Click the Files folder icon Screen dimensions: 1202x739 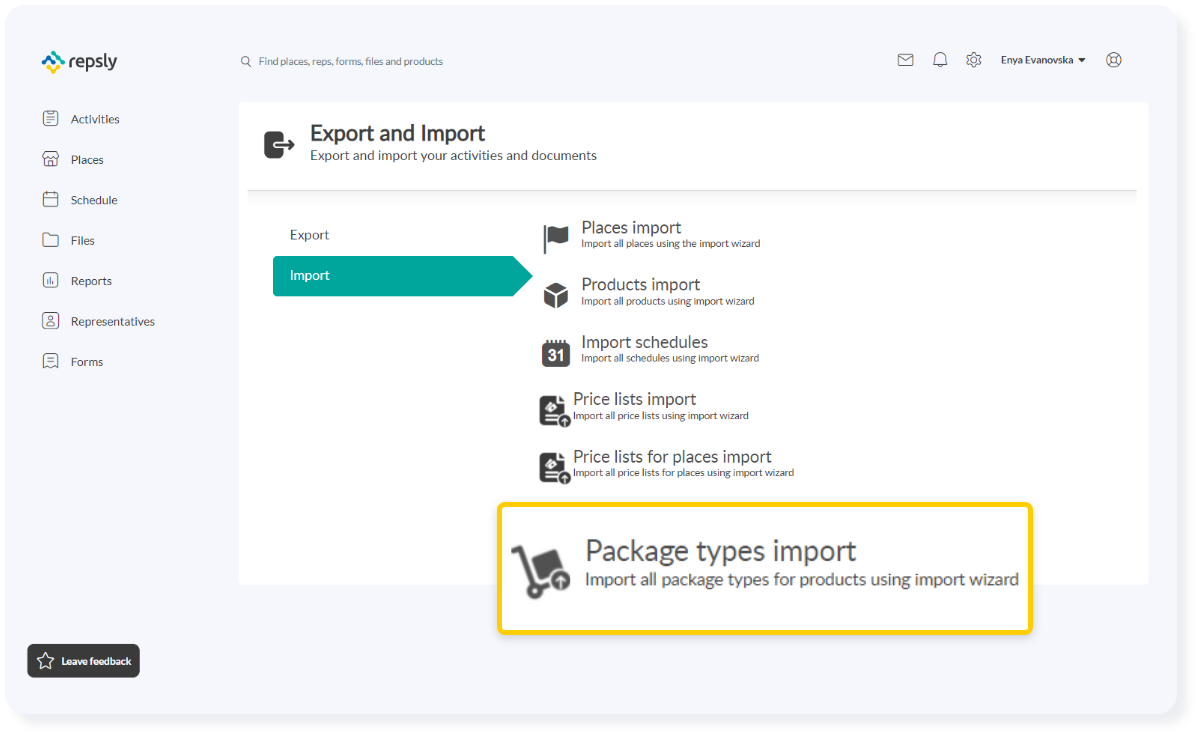point(50,239)
